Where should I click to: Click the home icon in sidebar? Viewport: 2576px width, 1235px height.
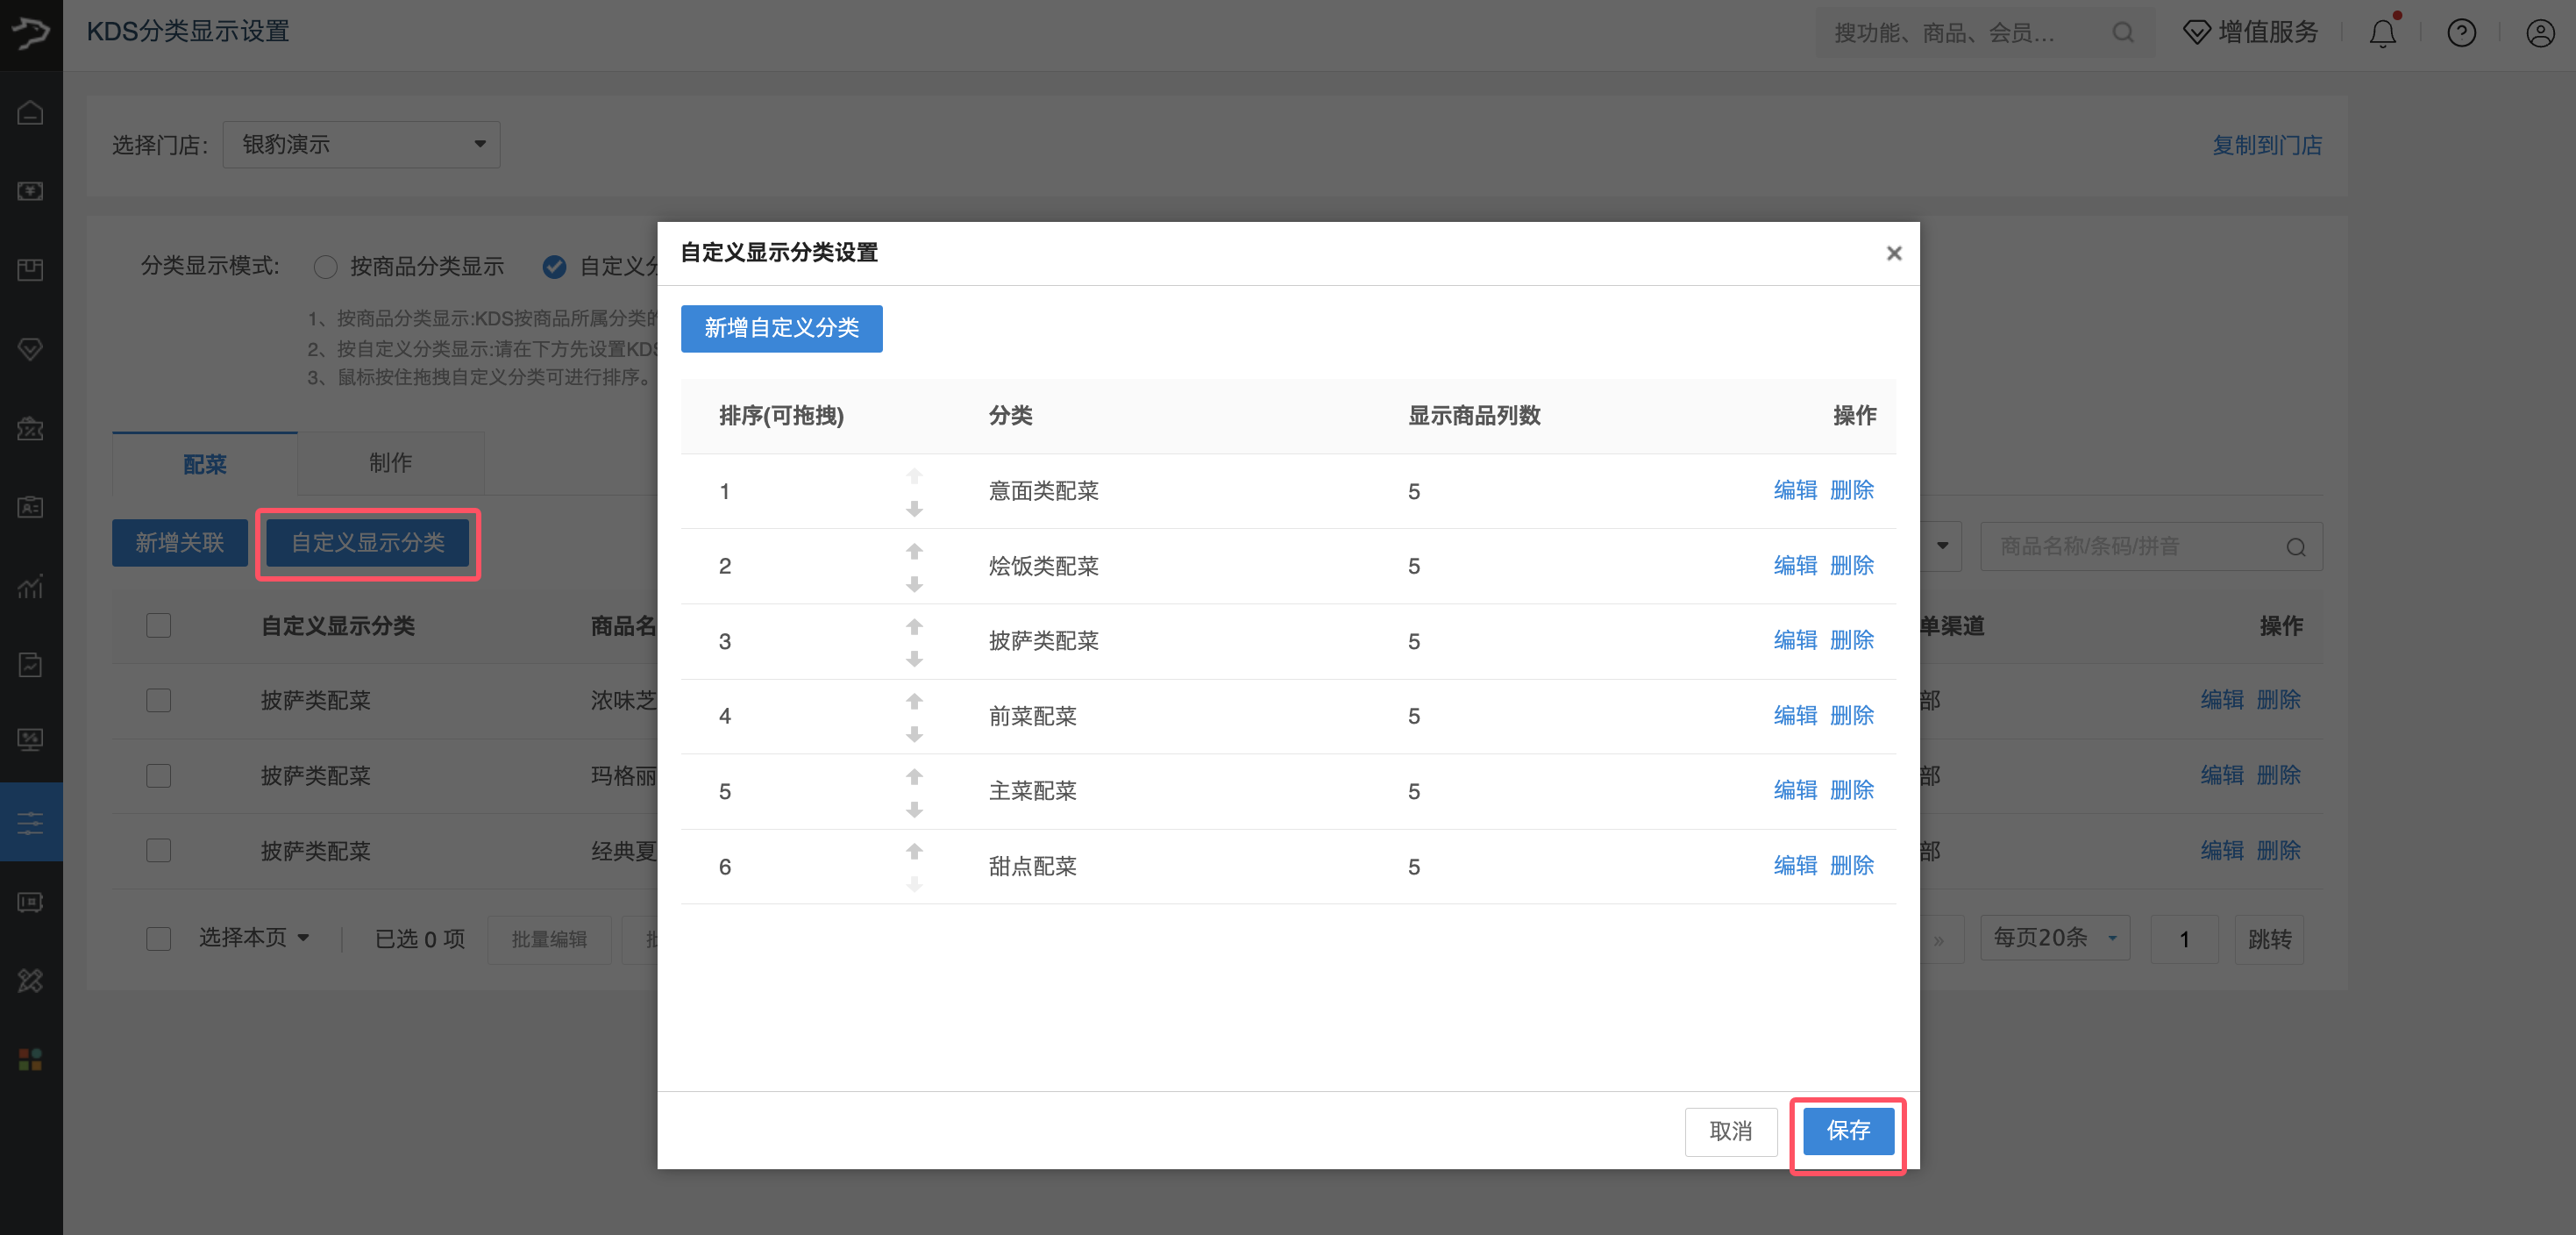(x=31, y=112)
